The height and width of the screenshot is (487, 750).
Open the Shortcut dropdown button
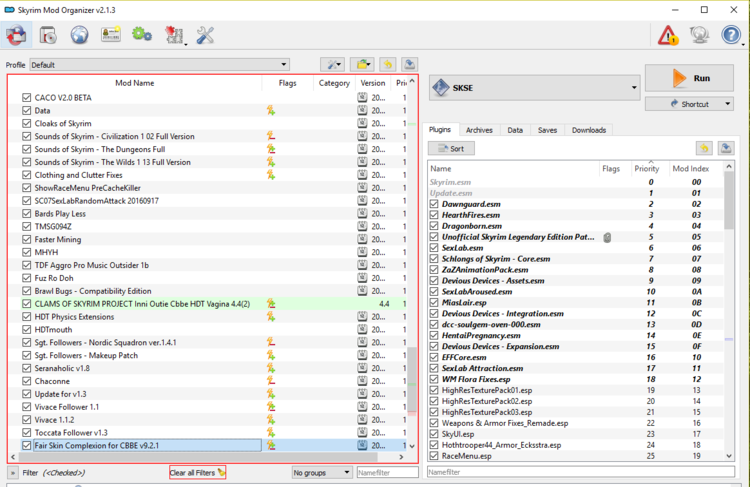coord(689,104)
